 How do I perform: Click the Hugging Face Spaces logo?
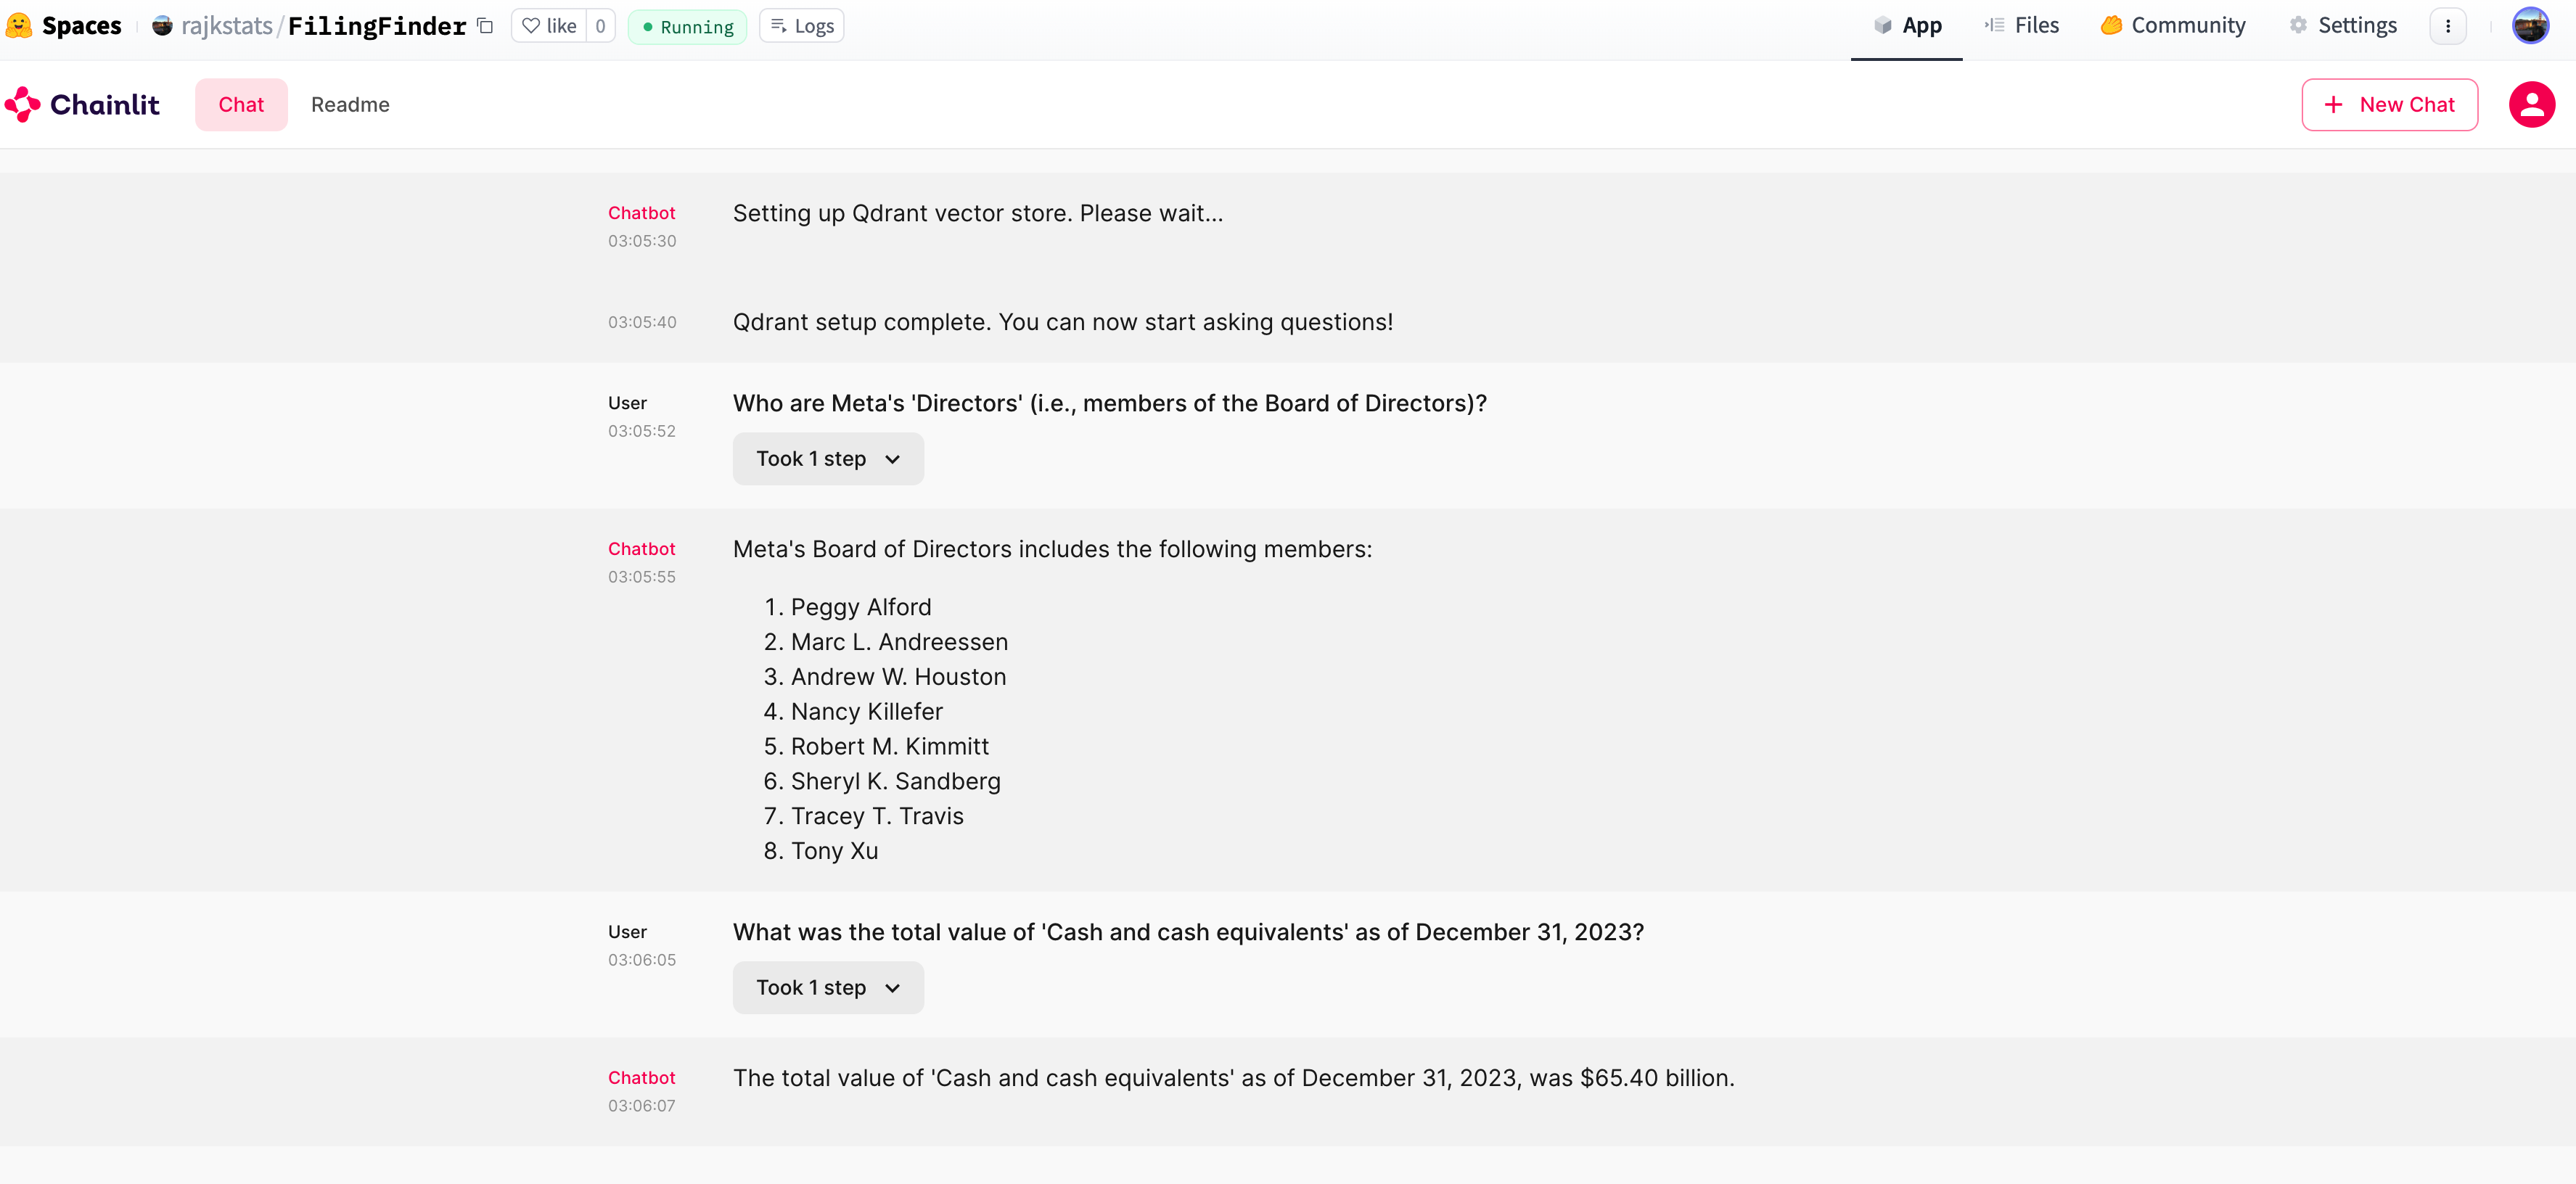pos(19,25)
